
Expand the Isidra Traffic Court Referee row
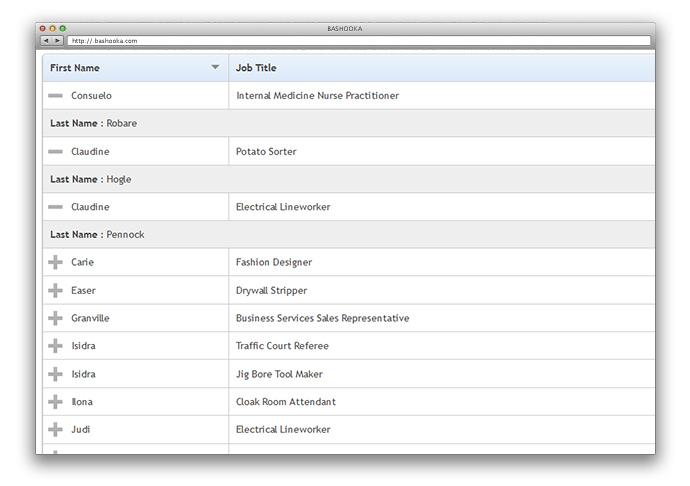click(55, 346)
